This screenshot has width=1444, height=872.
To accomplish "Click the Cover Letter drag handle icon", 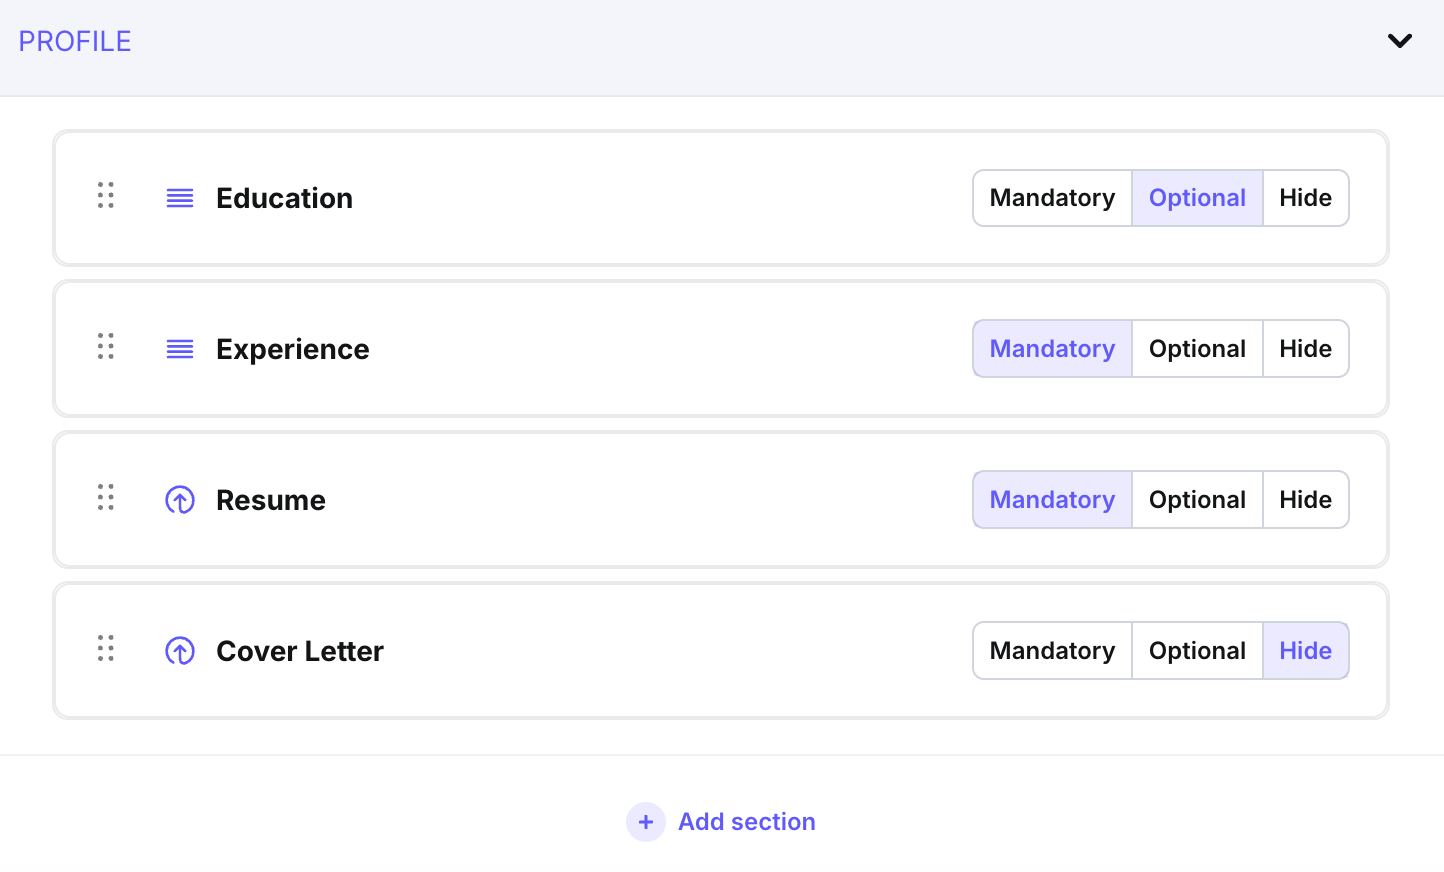I will tap(106, 649).
